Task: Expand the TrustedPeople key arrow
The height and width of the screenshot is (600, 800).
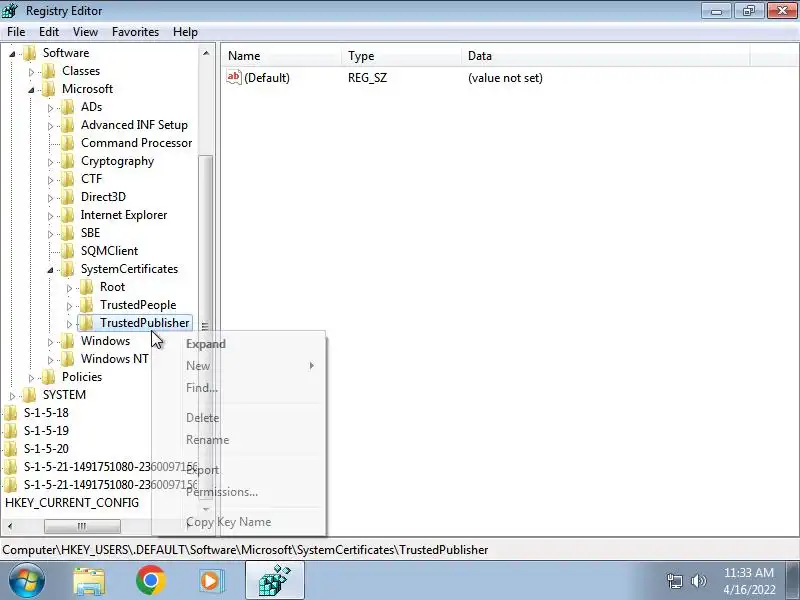Action: pos(69,306)
